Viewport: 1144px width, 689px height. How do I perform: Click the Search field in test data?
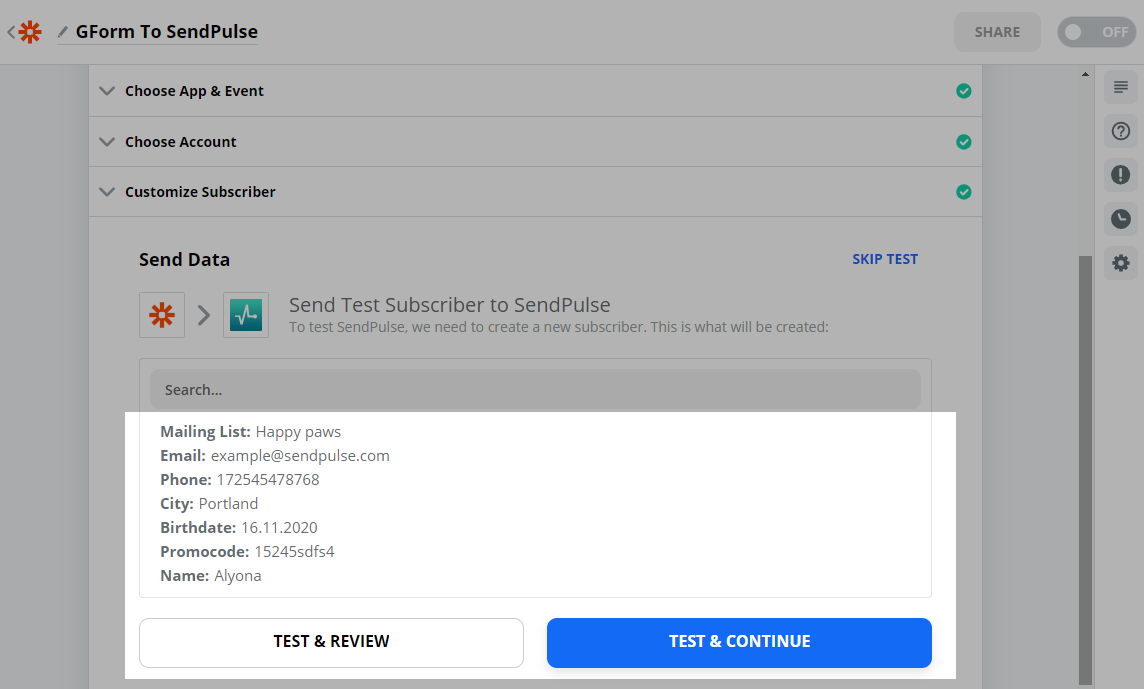(x=536, y=390)
